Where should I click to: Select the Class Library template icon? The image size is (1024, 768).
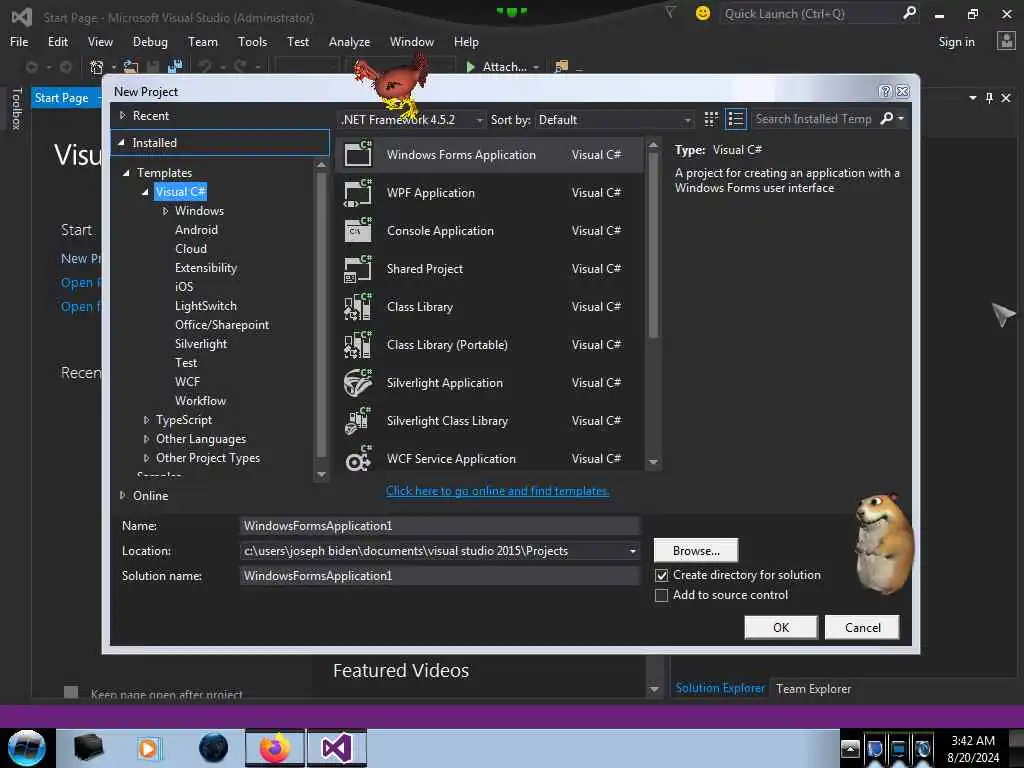point(358,306)
